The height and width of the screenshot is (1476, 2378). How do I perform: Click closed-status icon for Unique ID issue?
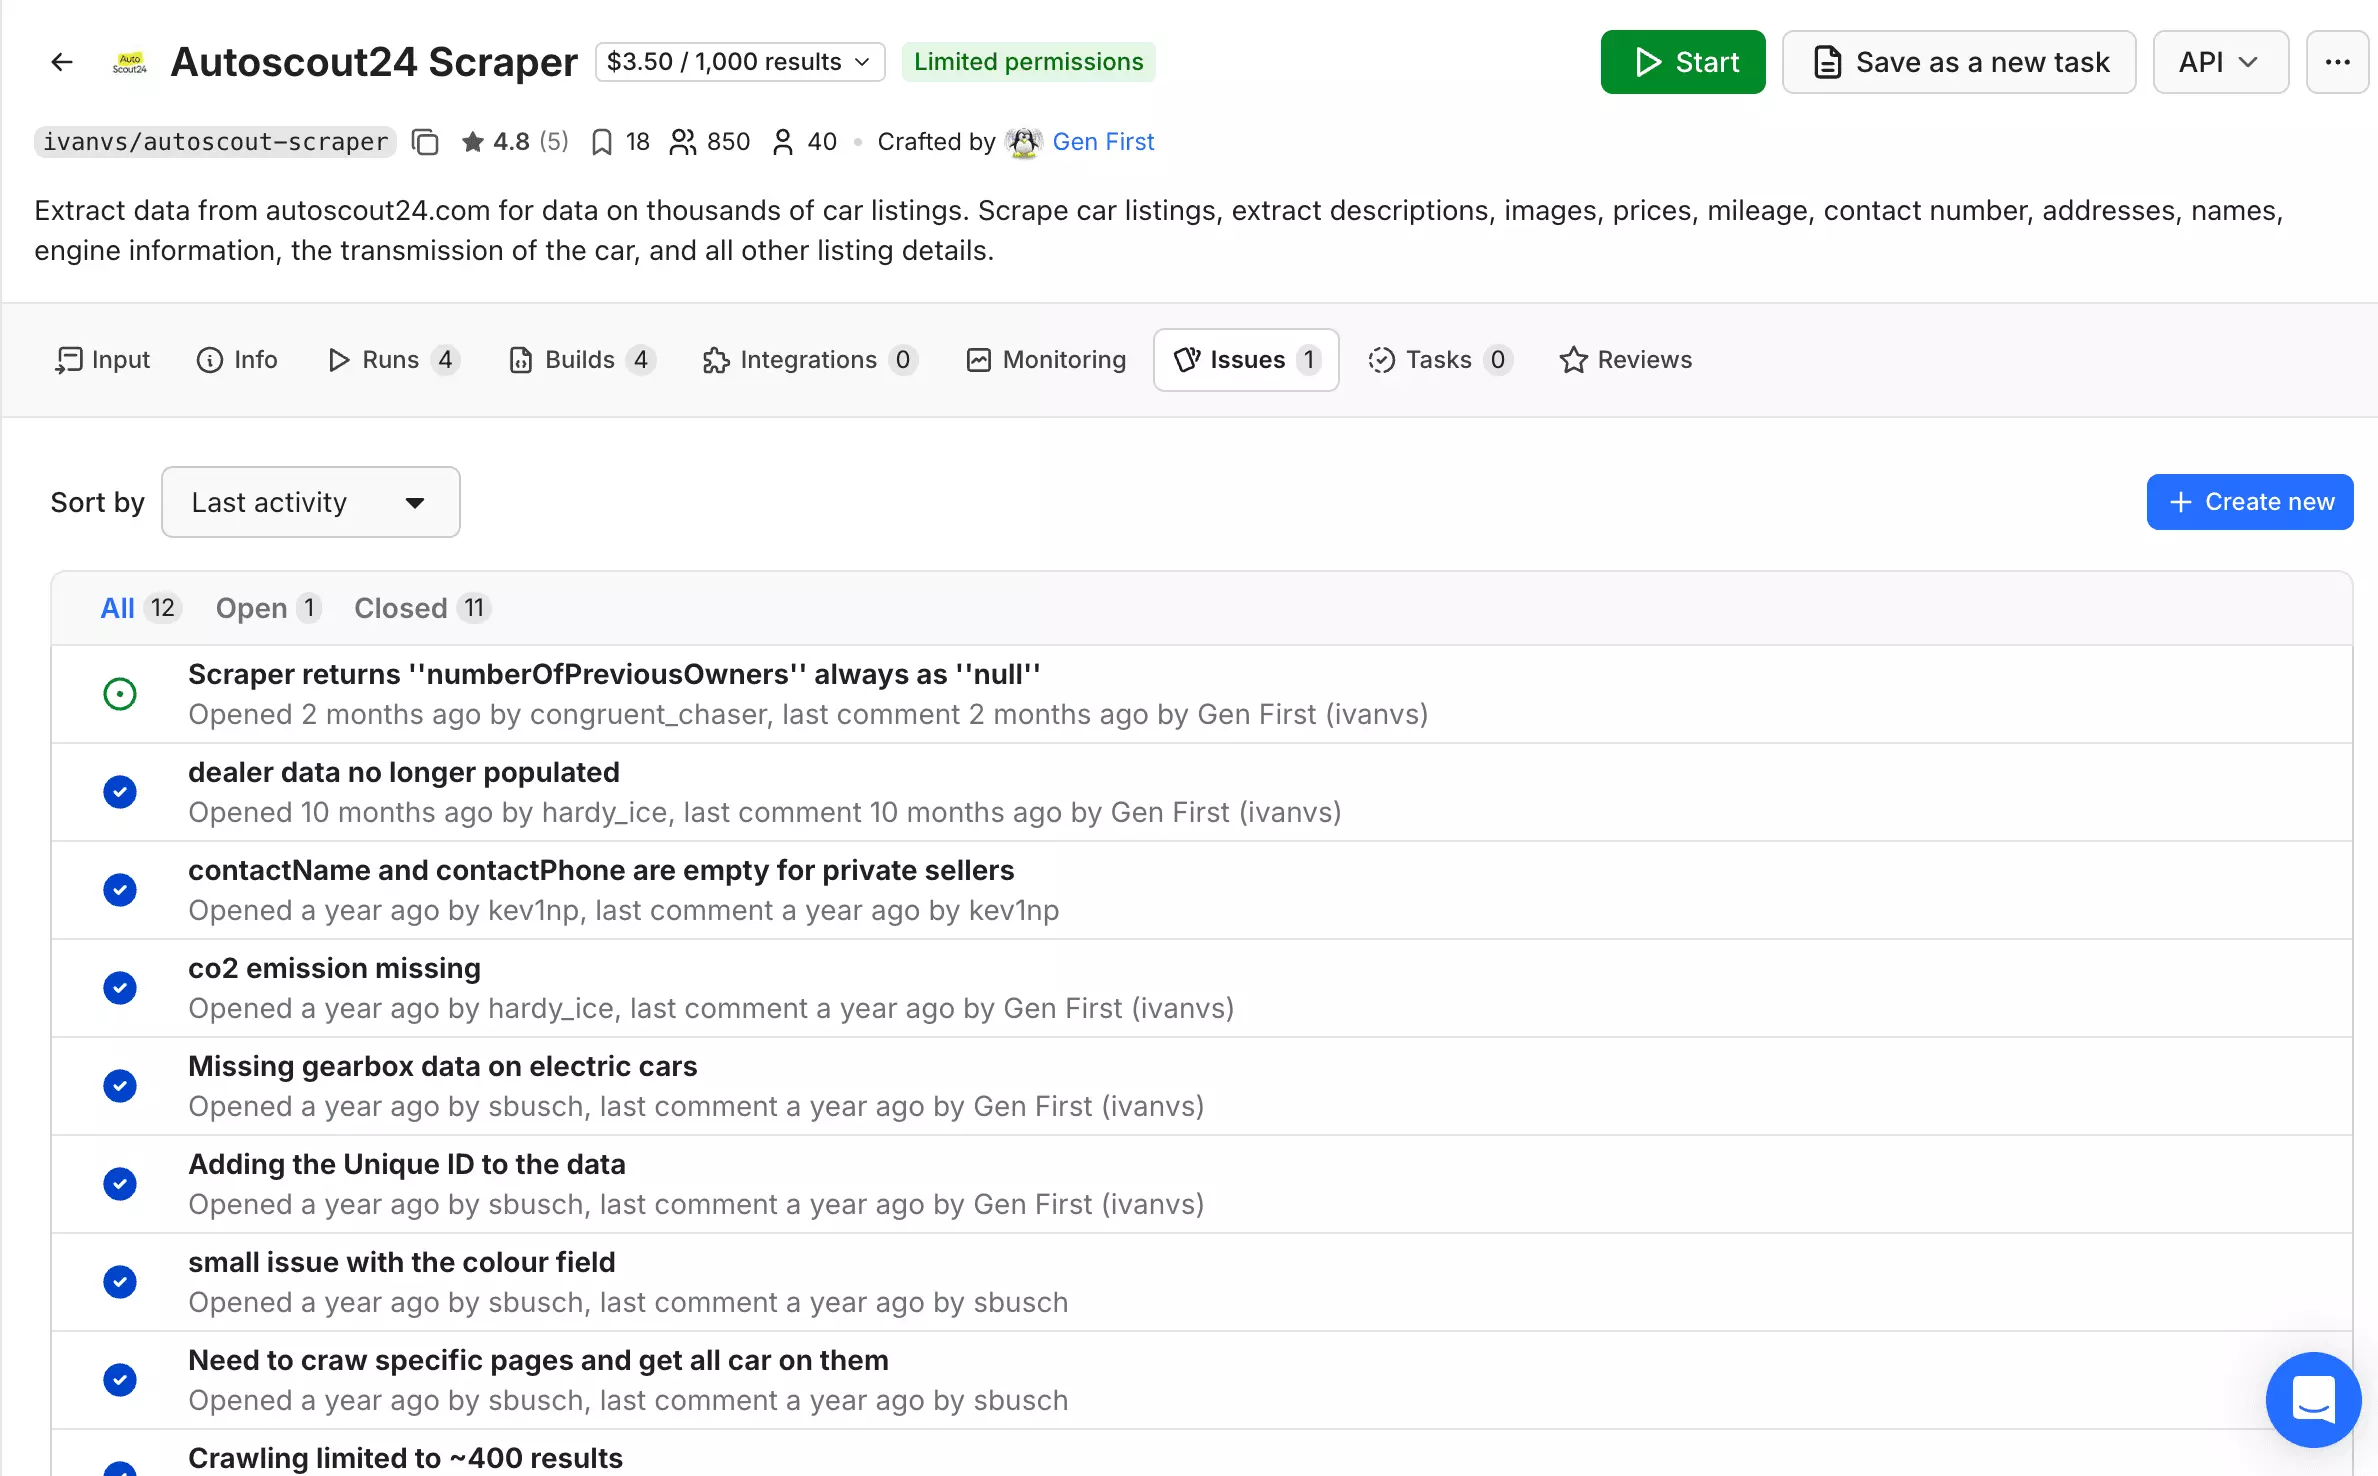120,1184
